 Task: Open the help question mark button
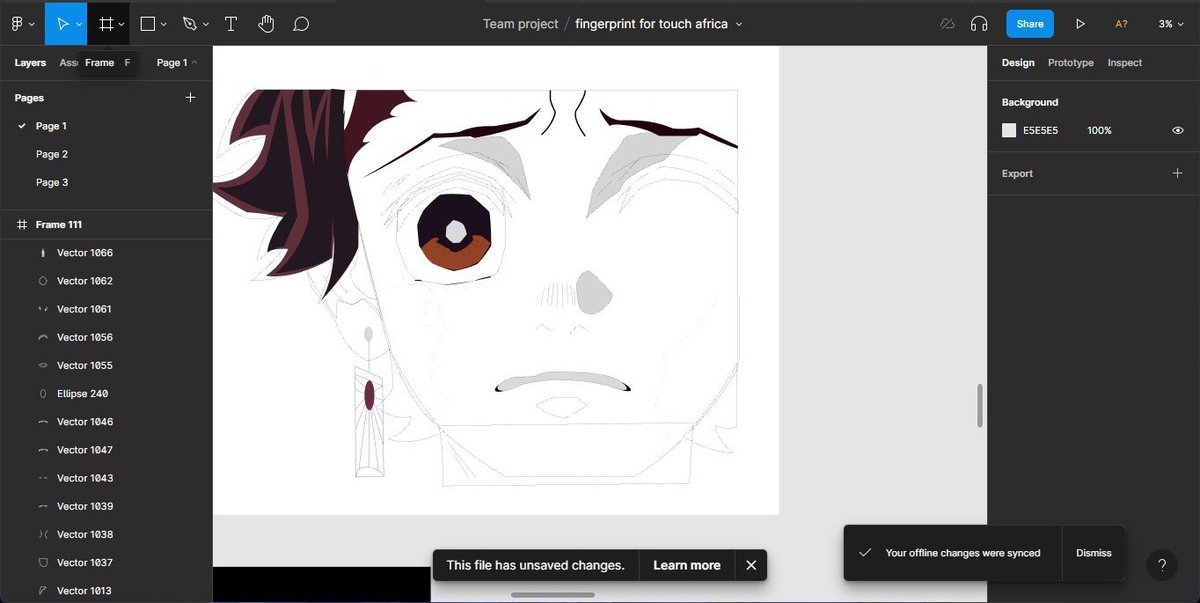click(1161, 565)
